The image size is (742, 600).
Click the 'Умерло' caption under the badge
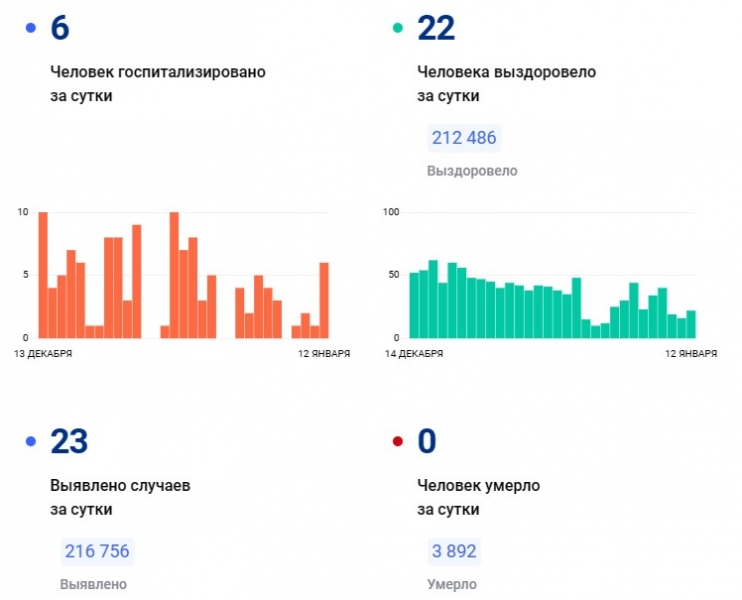point(452,584)
